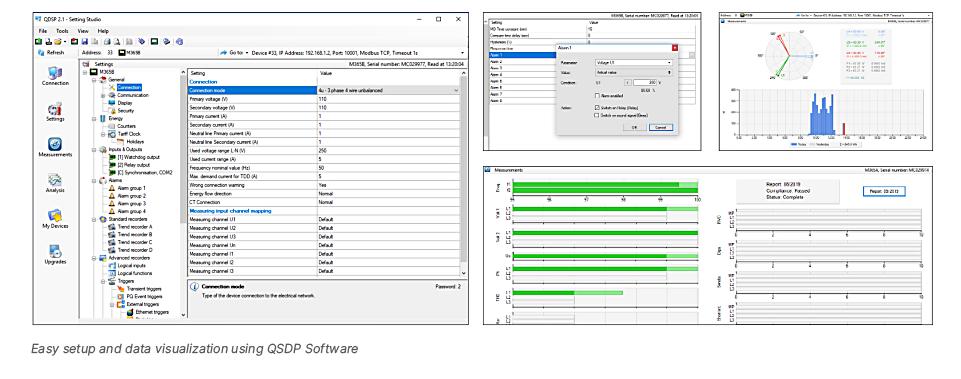
Task: Collapse the Energy tree node
Action: [x=94, y=118]
